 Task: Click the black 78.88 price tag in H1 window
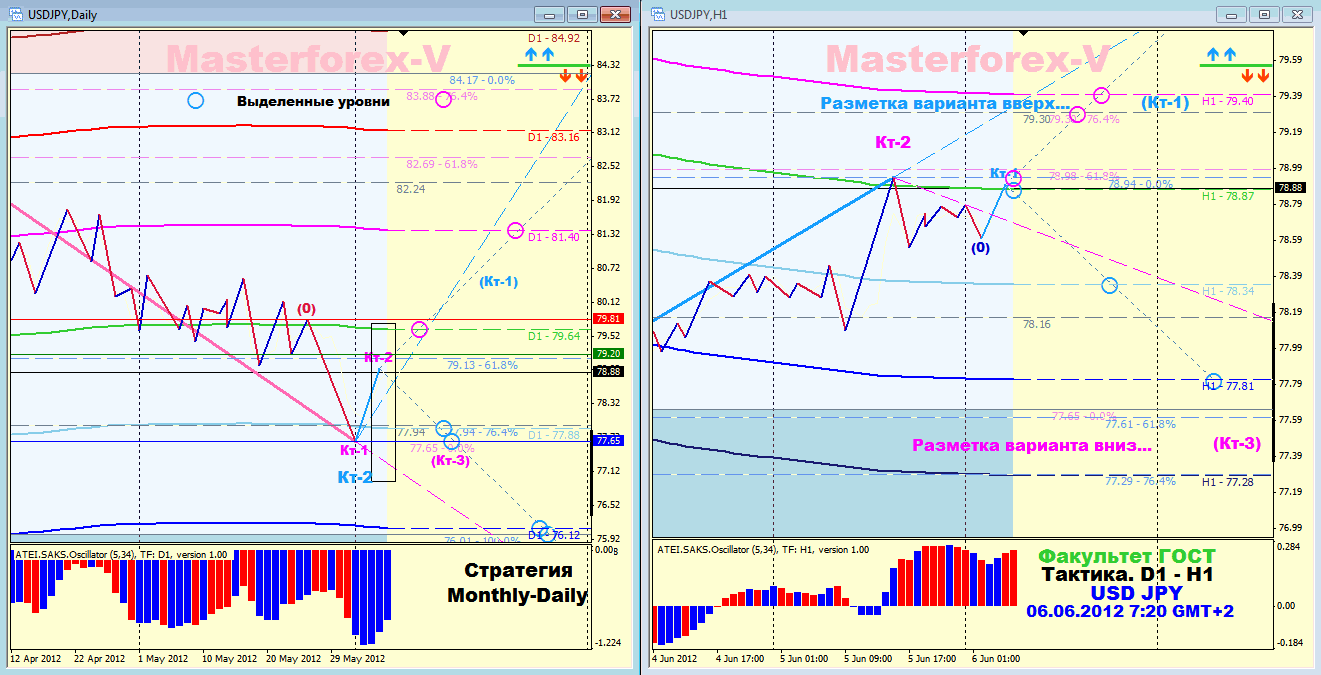[x=1289, y=188]
